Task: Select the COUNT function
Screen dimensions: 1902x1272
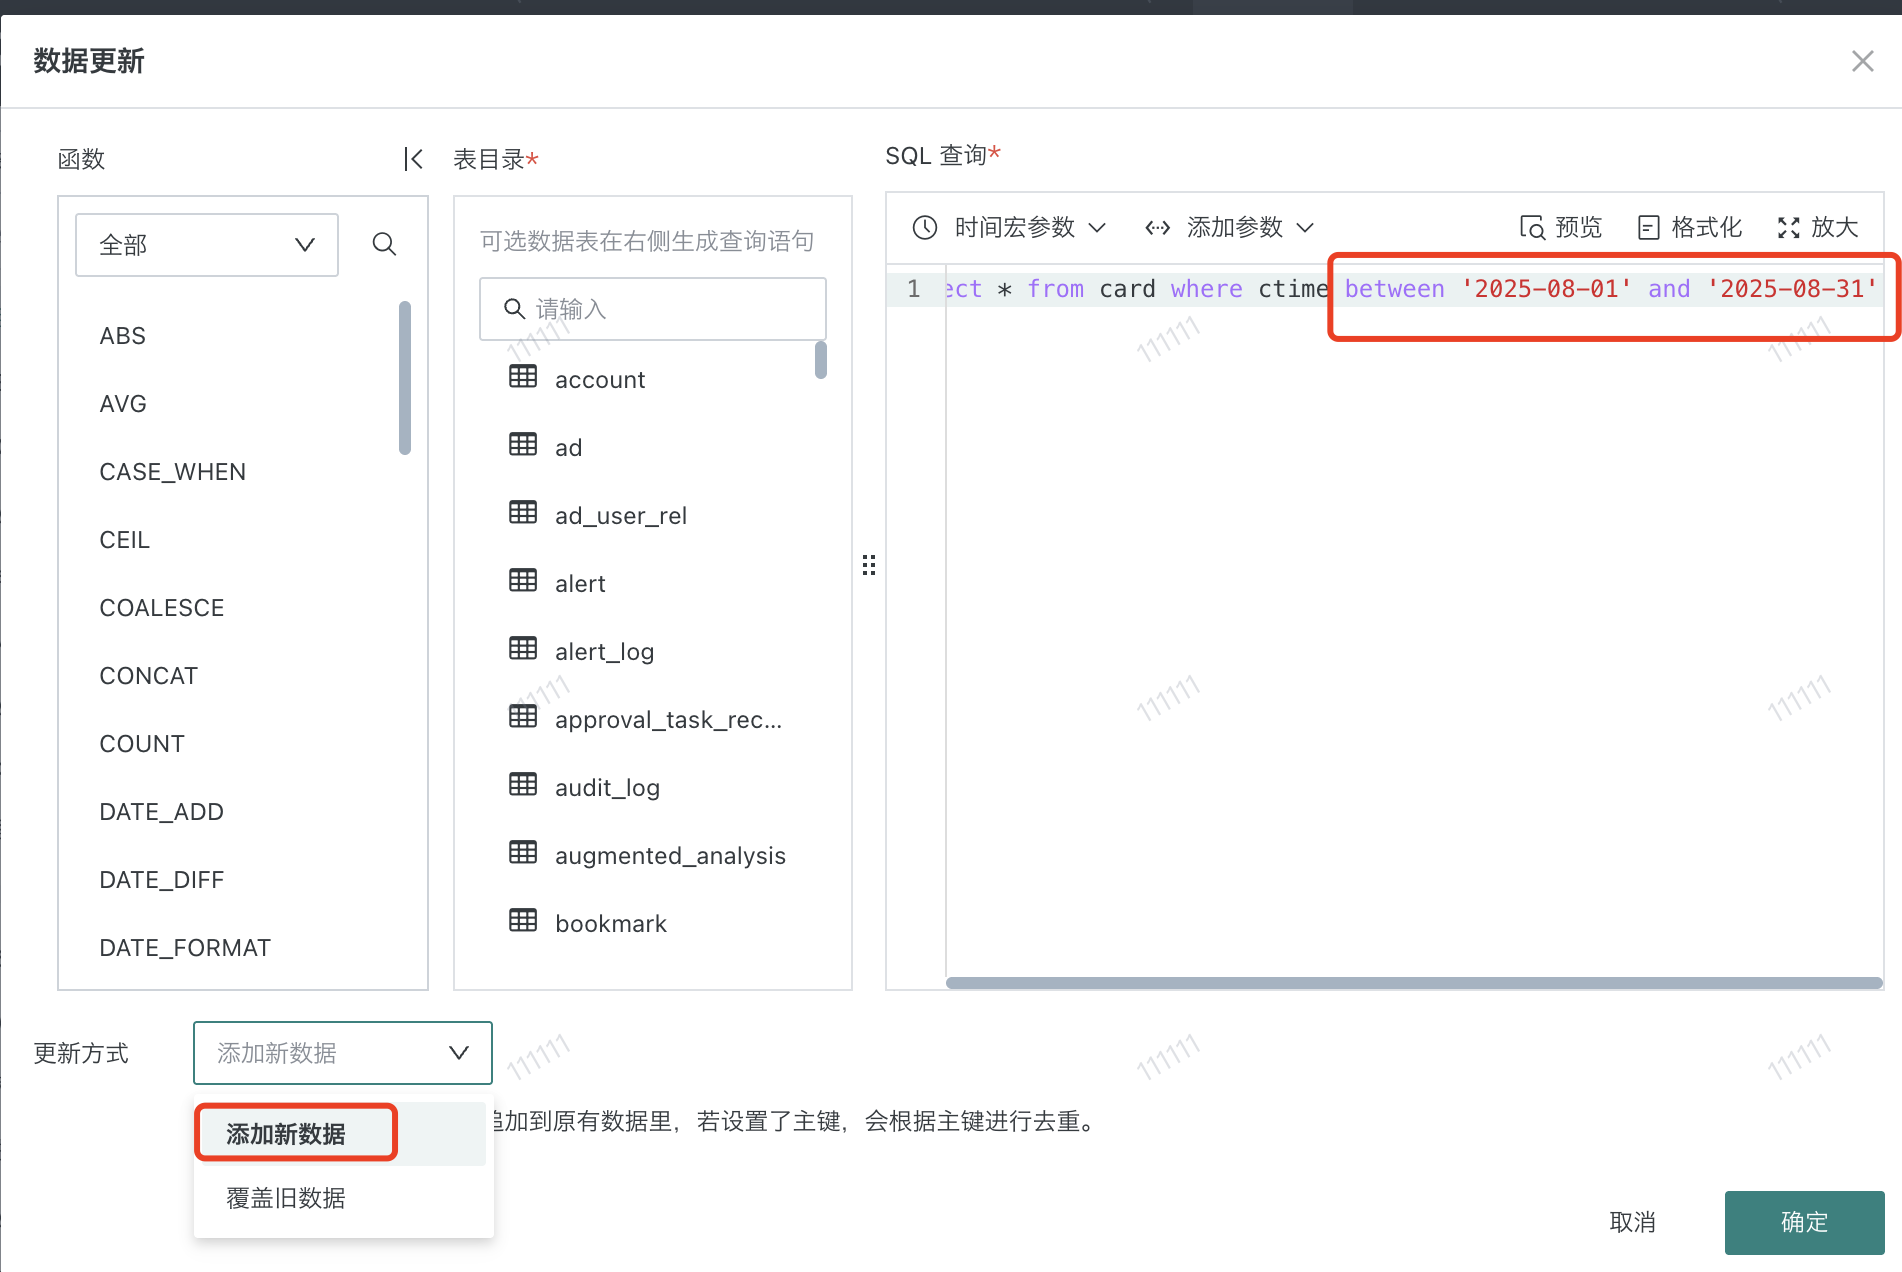Action: click(x=142, y=744)
